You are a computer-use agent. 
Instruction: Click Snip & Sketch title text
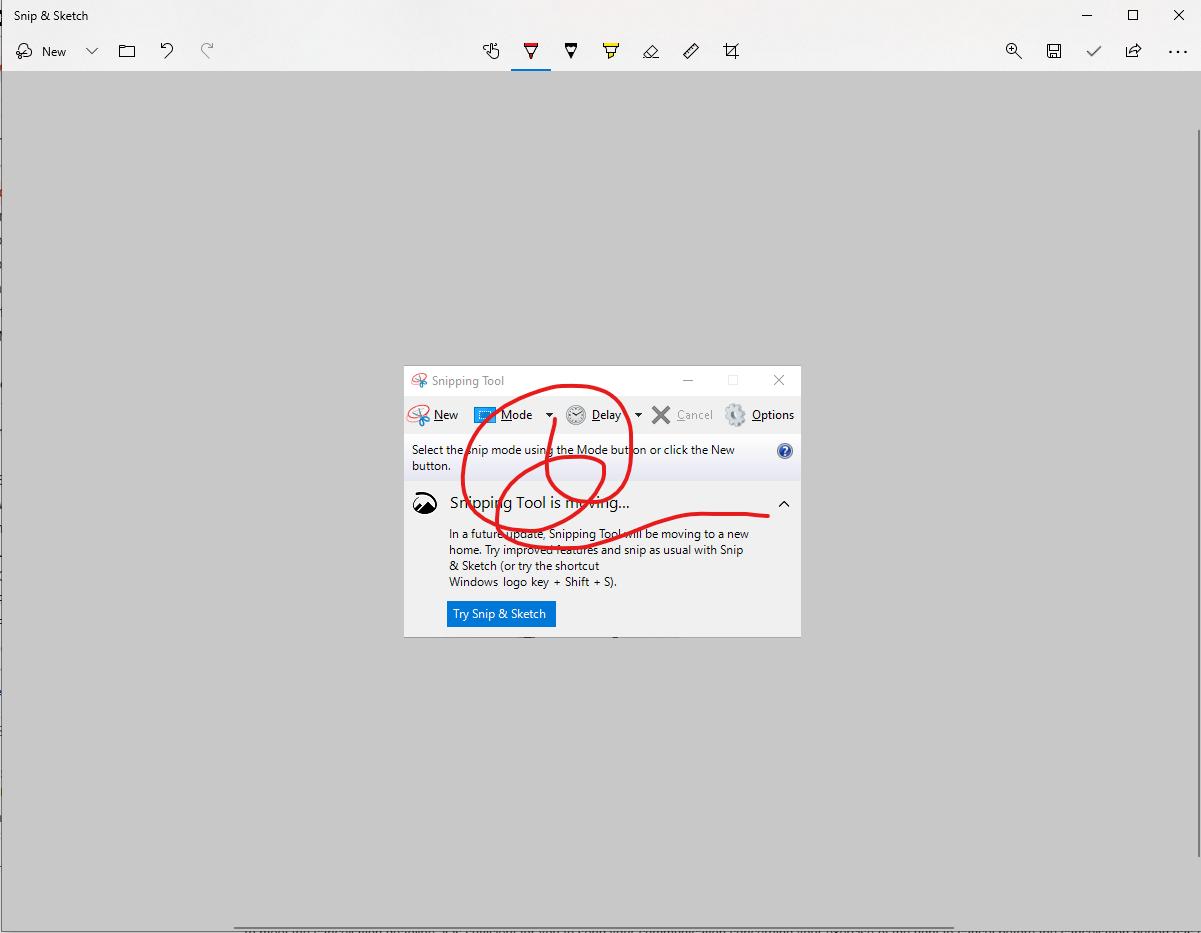[51, 16]
